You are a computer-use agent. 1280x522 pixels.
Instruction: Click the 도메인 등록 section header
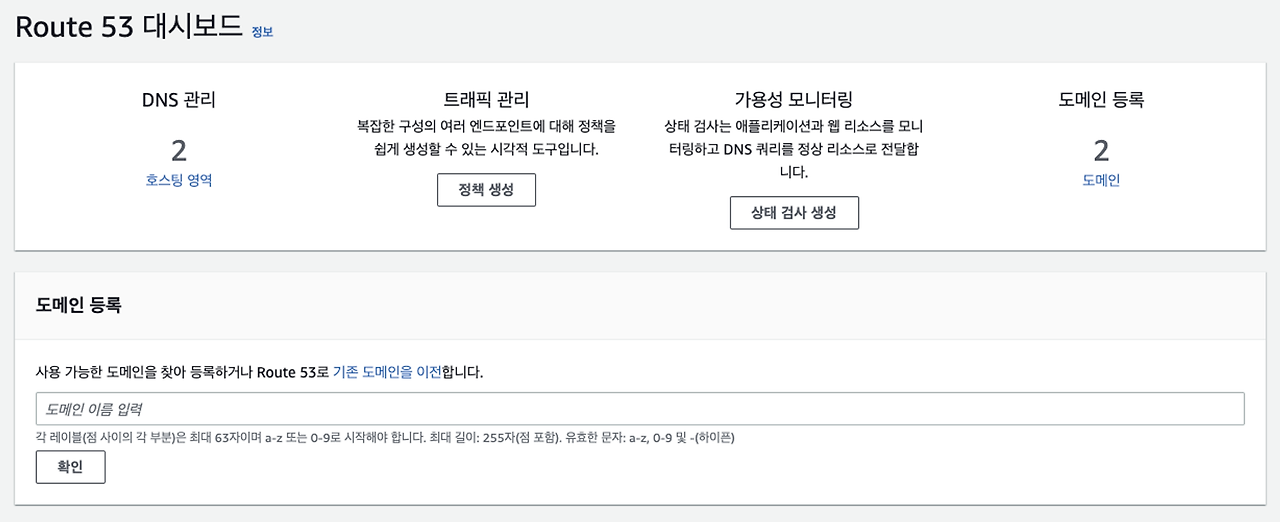click(78, 305)
